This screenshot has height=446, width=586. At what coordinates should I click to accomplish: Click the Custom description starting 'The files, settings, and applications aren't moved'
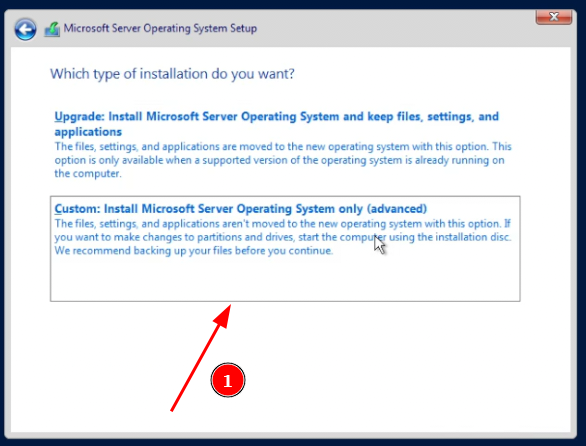[x=283, y=237]
